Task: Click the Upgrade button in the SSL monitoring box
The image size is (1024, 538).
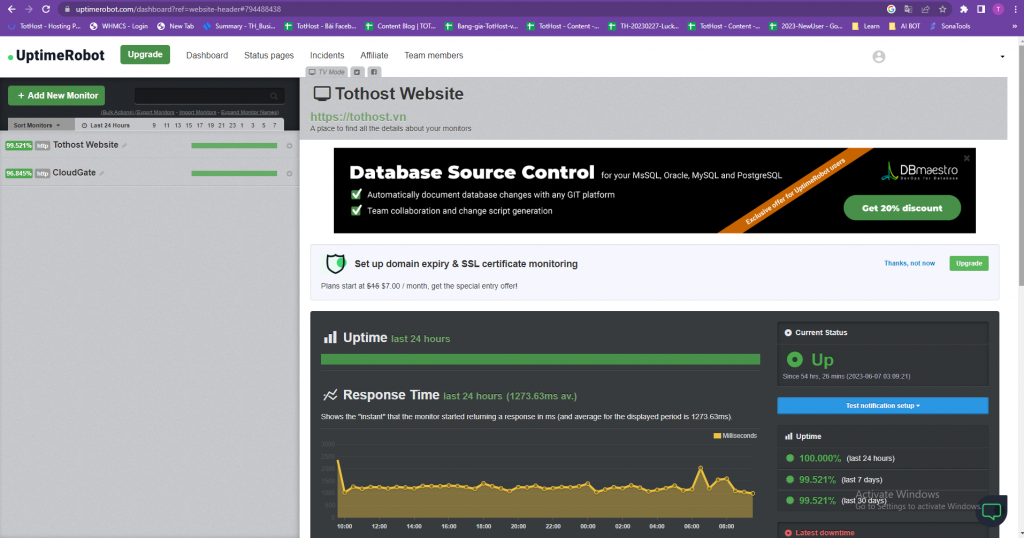Action: (968, 263)
